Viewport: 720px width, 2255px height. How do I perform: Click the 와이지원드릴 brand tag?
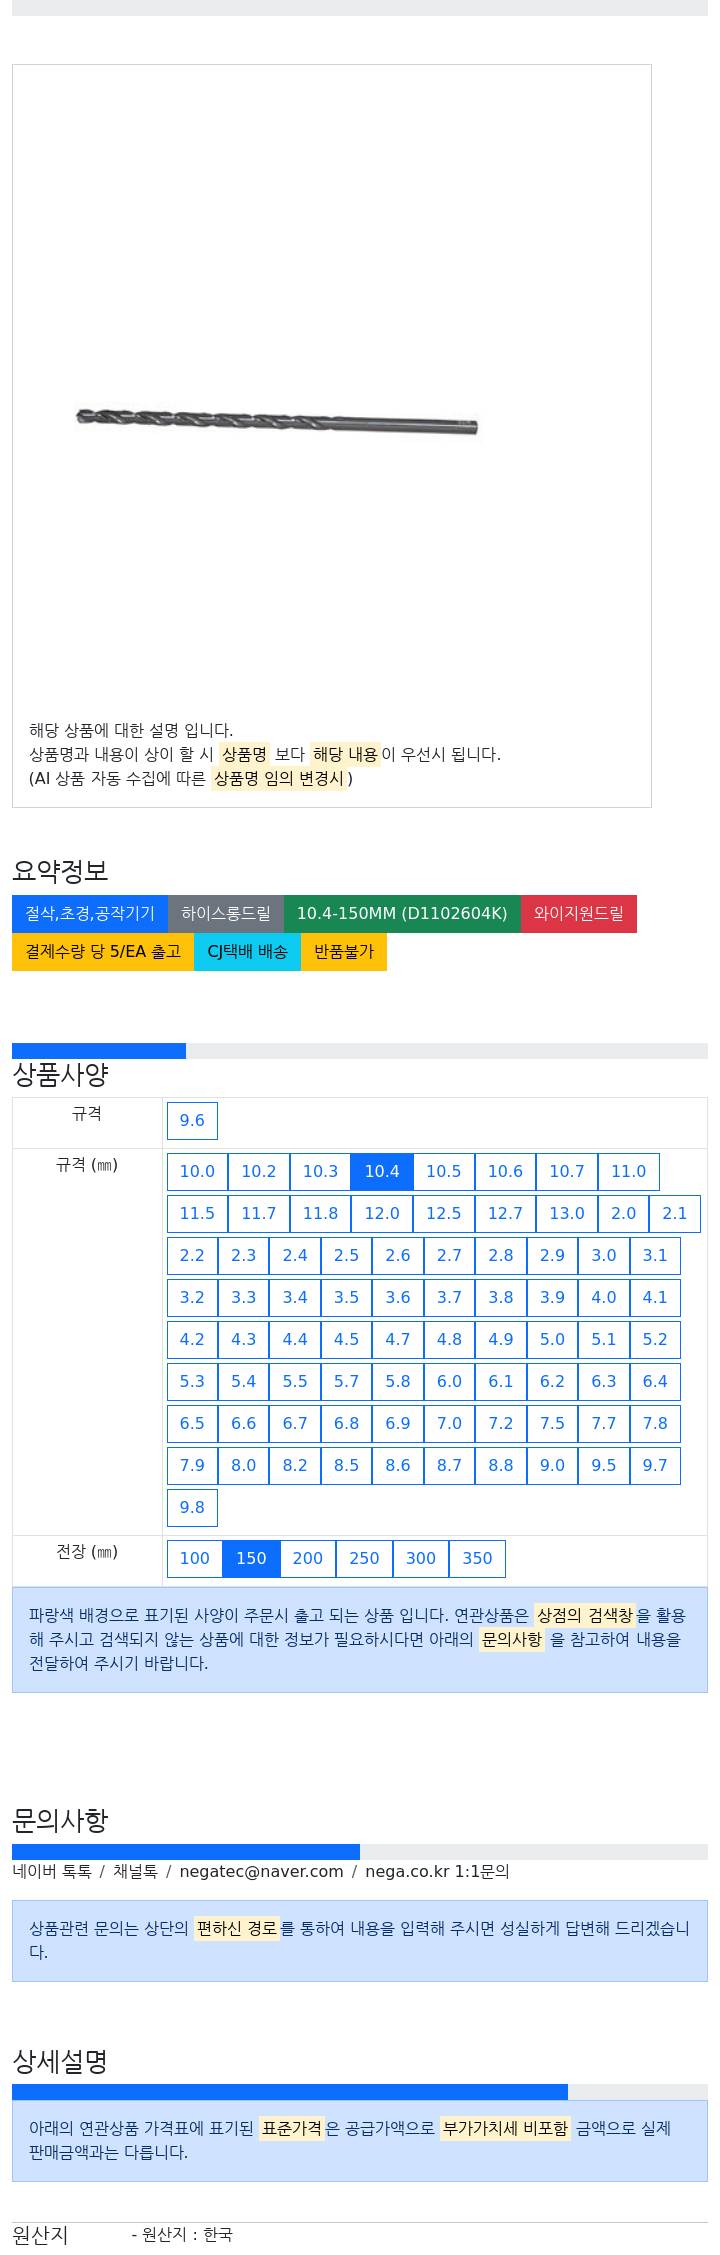click(x=579, y=913)
